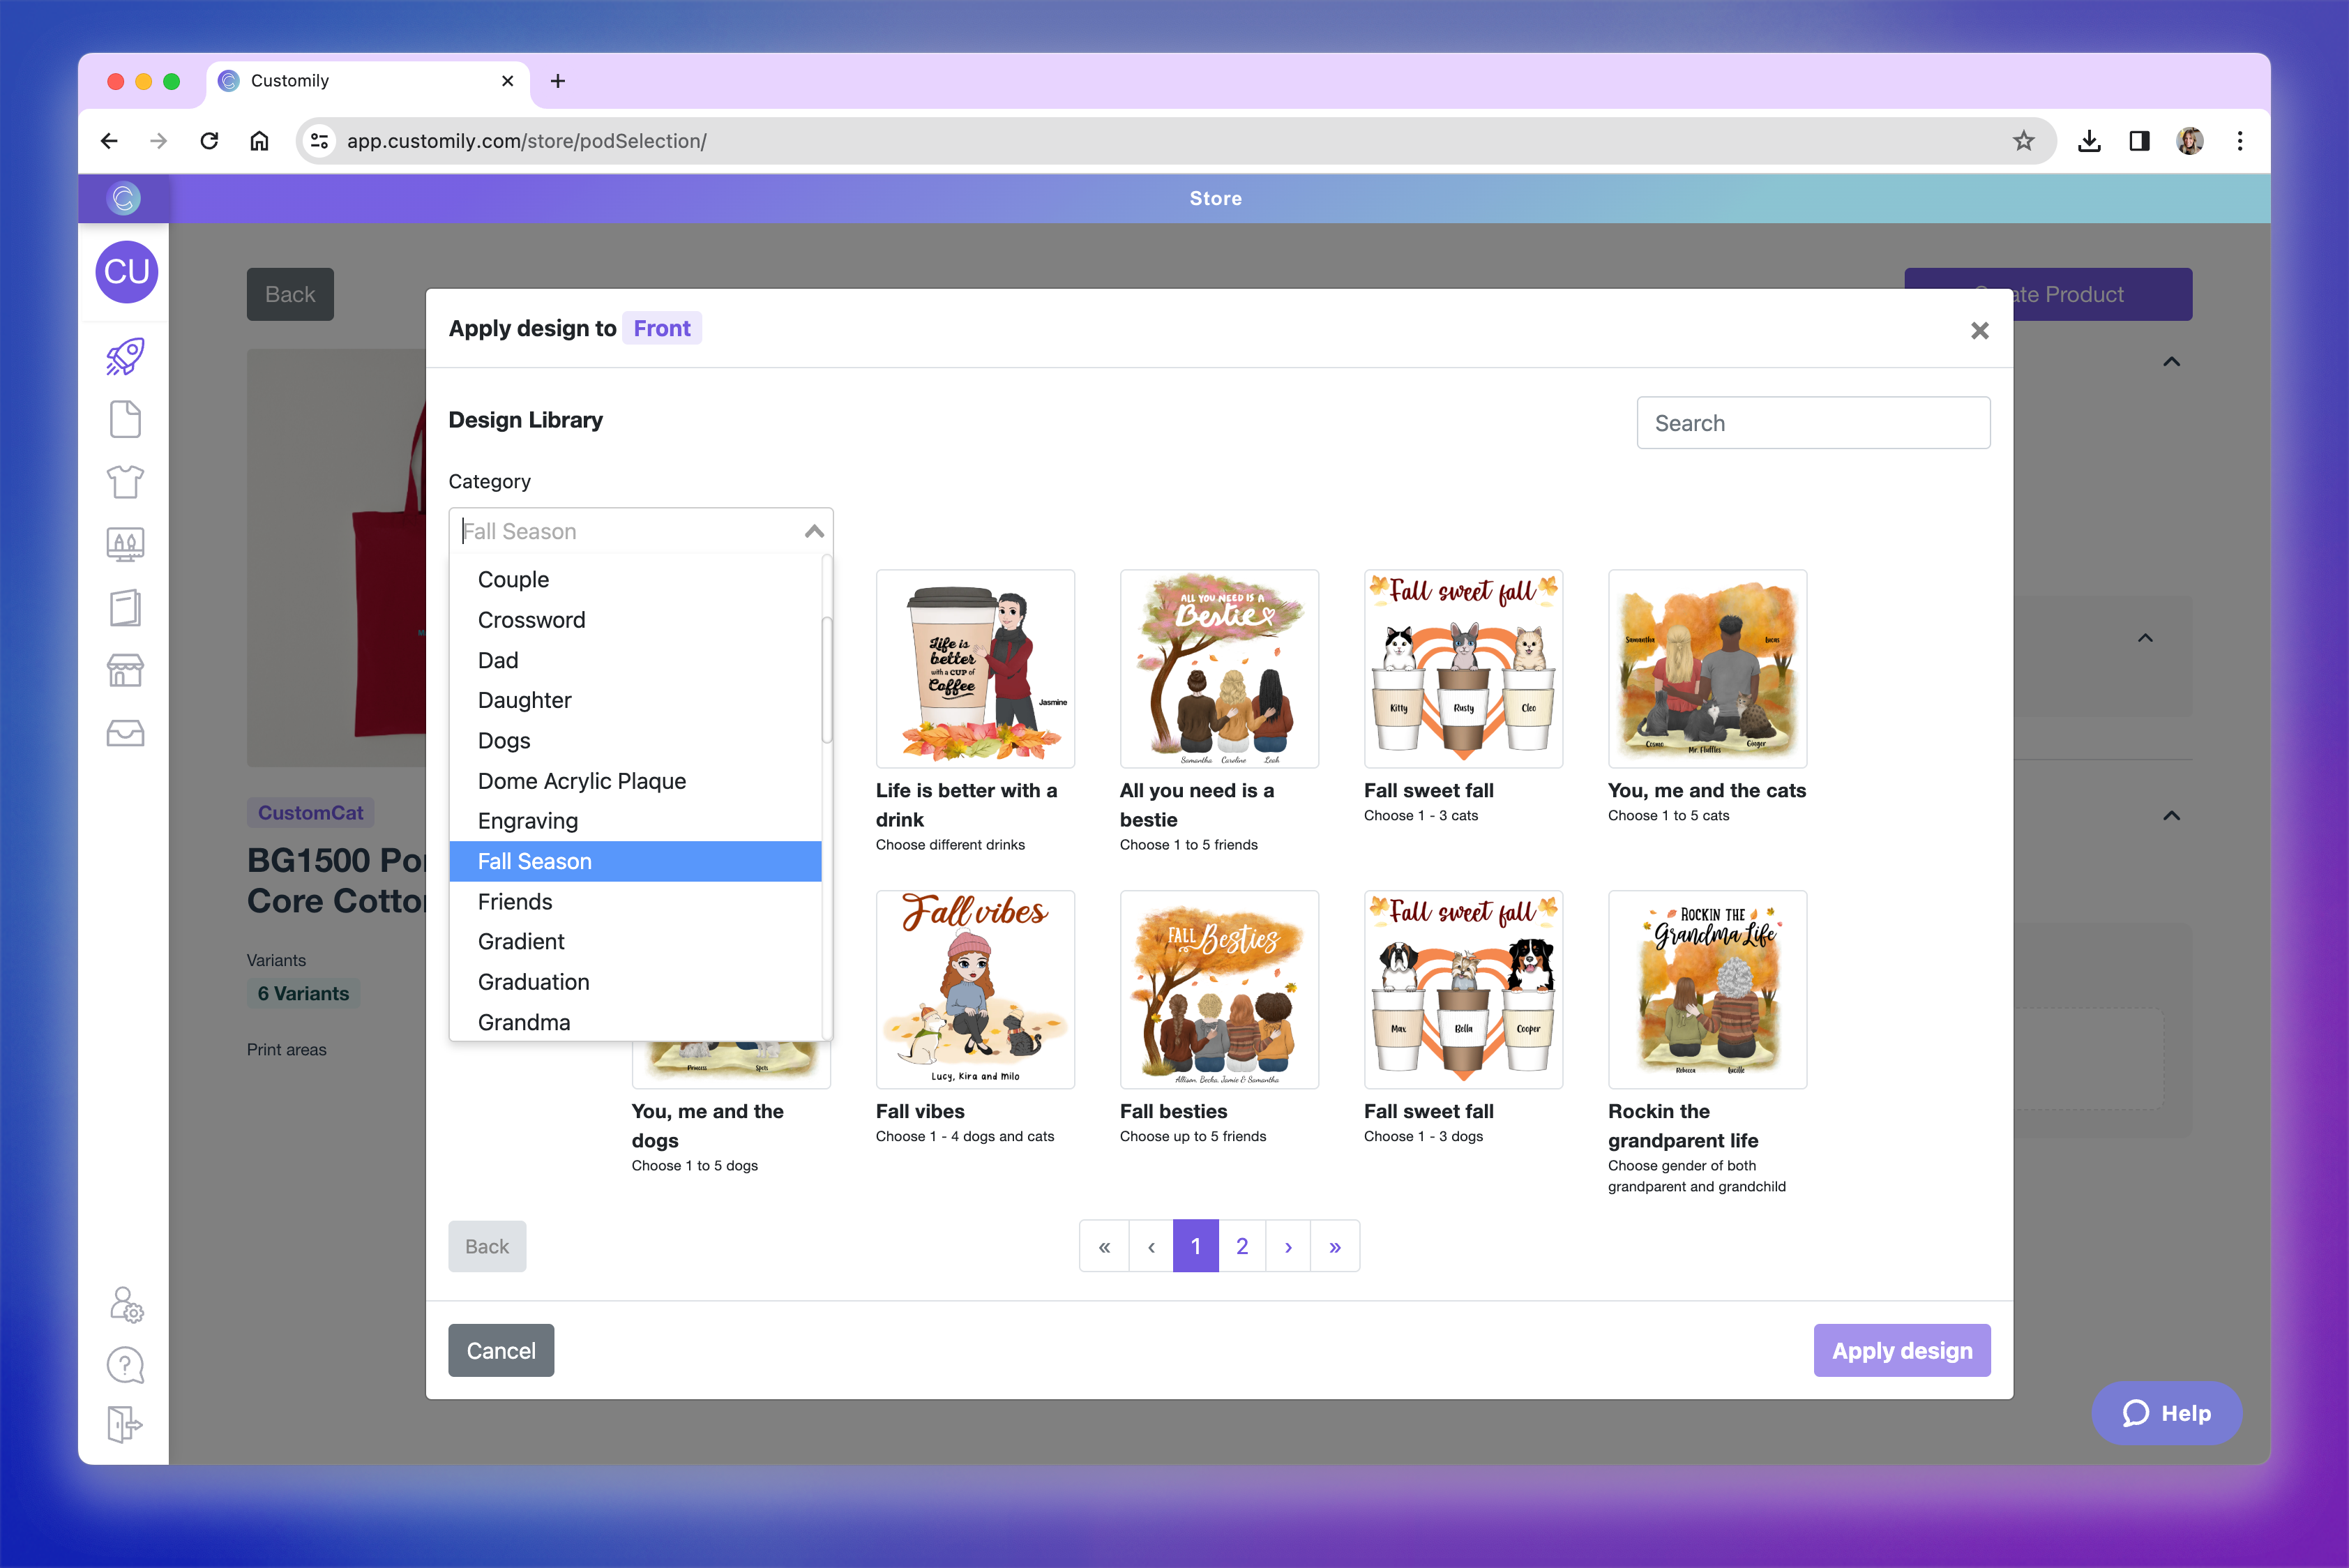
Task: Click Cancel to dismiss the design dialog
Action: pos(501,1350)
